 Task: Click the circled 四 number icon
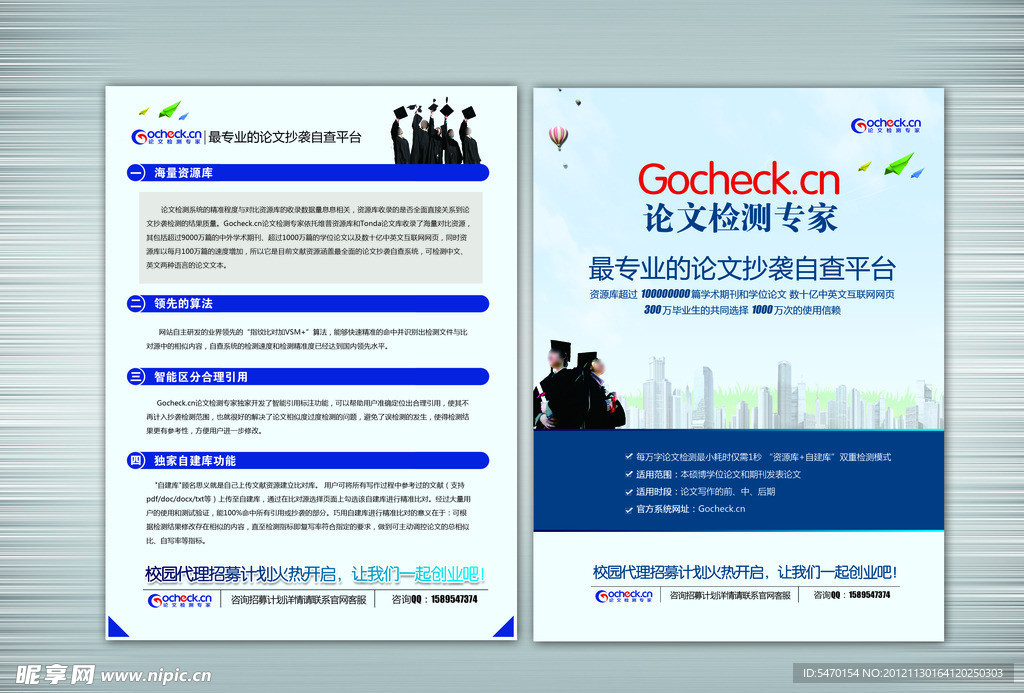tap(136, 460)
